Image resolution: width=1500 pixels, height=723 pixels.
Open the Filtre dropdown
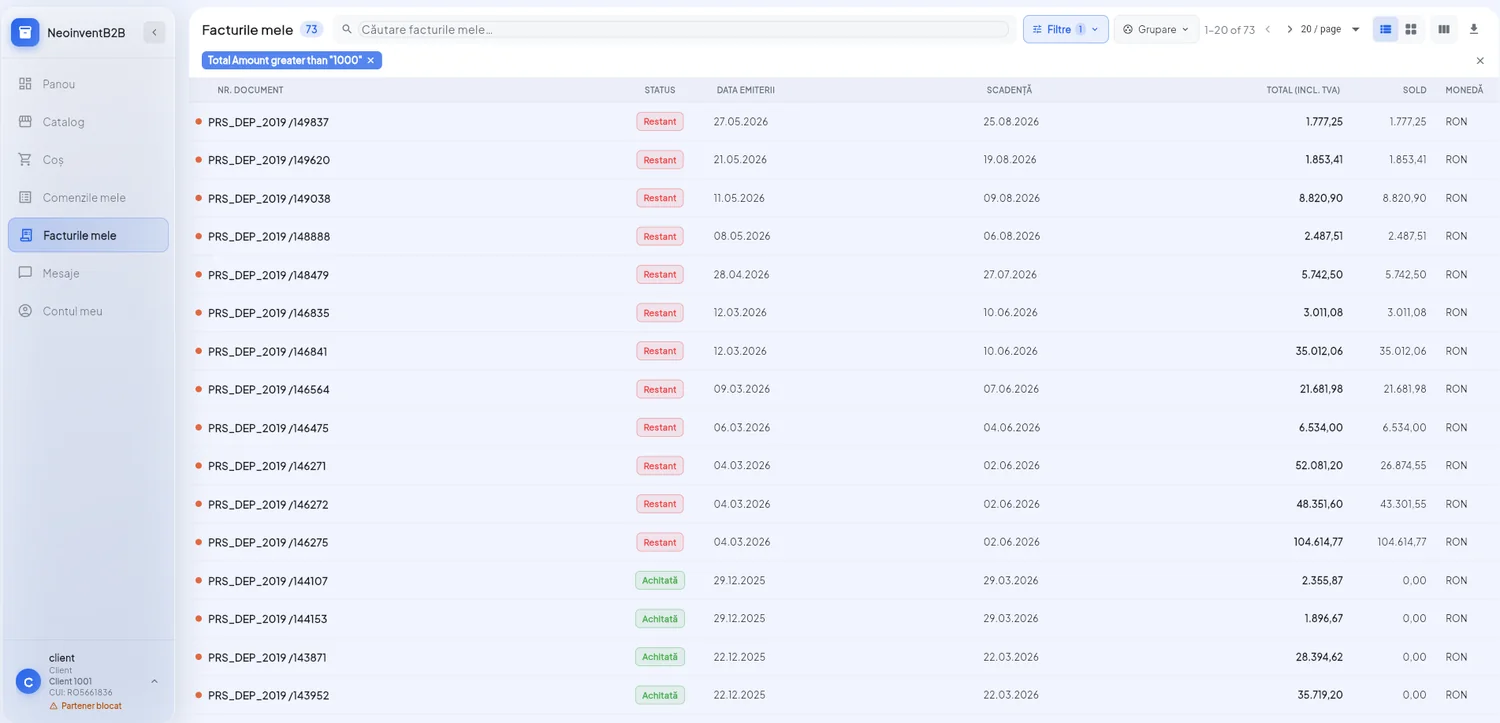tap(1065, 30)
